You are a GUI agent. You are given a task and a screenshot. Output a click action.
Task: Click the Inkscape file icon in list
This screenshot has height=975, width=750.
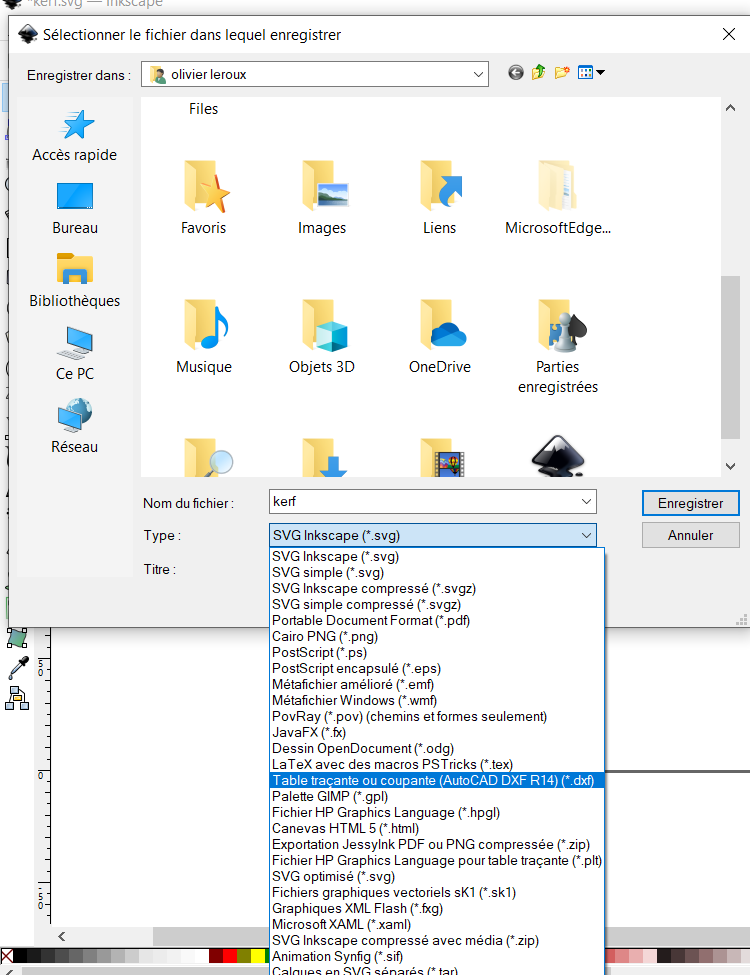(x=558, y=456)
